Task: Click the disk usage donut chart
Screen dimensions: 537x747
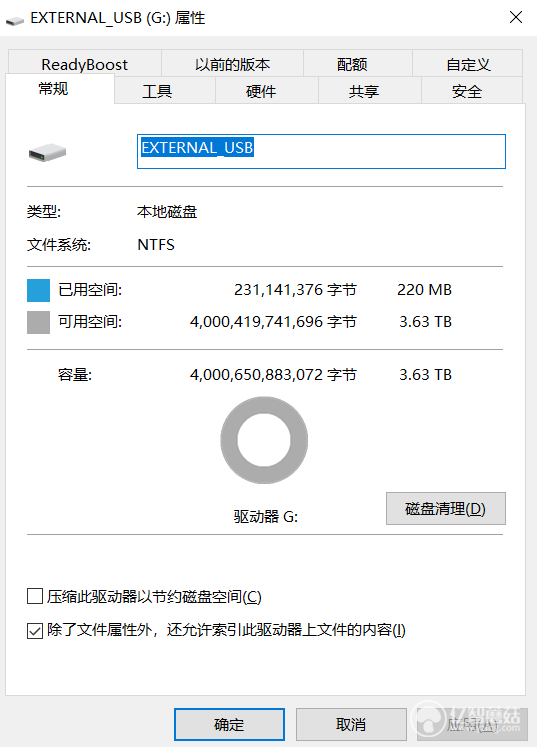Action: [264, 440]
